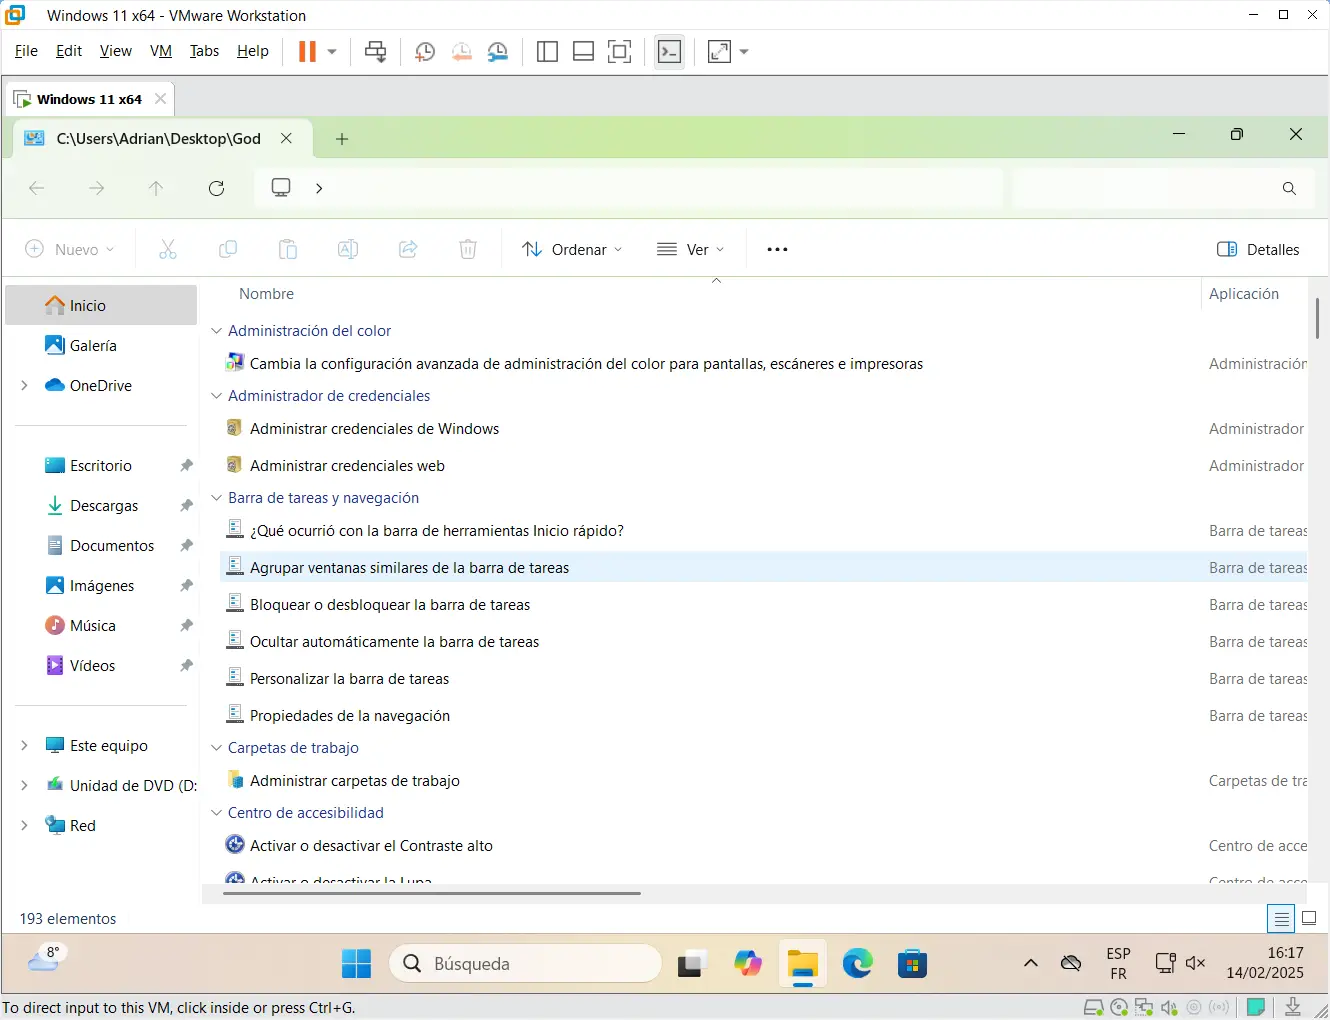Expand the Este equipo tree node

coord(24,745)
